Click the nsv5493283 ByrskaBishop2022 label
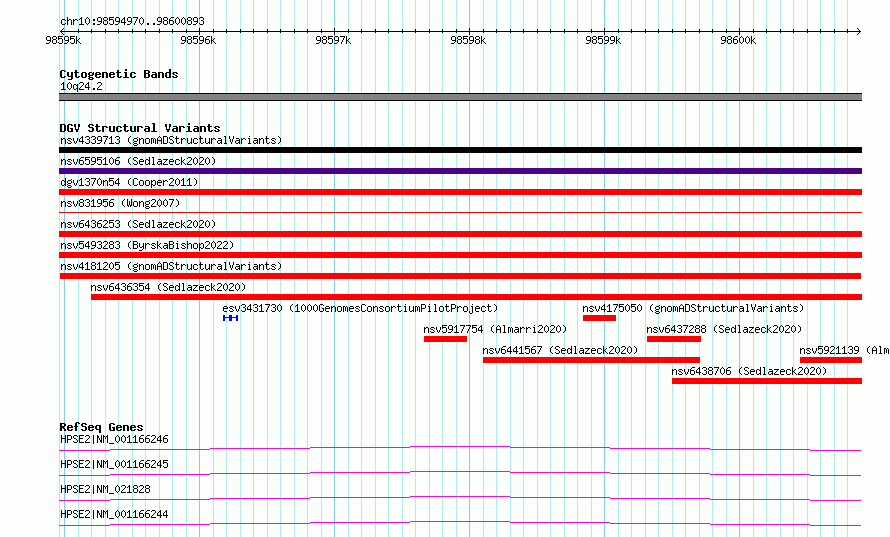 (147, 245)
